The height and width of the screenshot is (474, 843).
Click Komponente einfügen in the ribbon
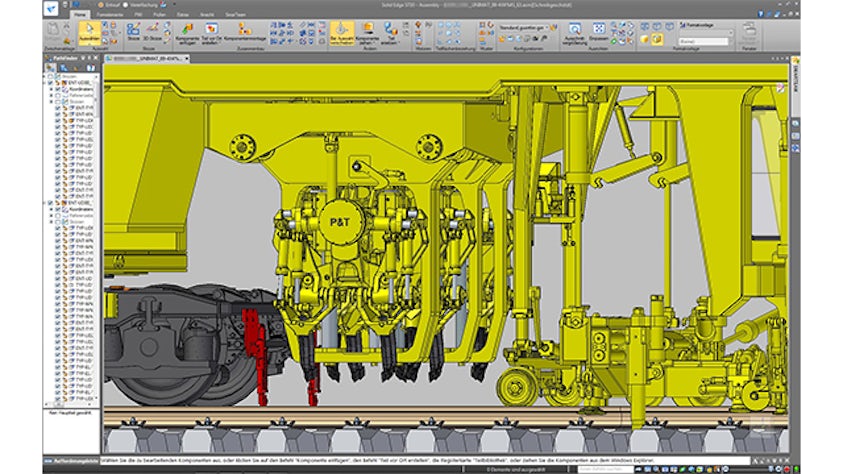pyautogui.click(x=187, y=33)
